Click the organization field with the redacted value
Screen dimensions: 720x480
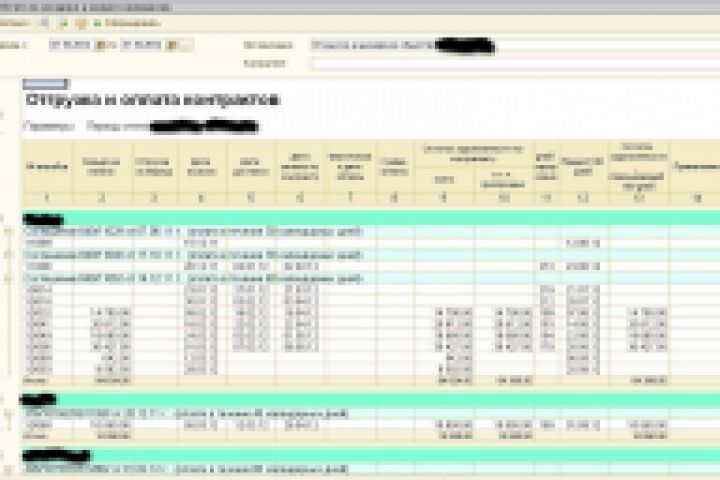tap(515, 45)
